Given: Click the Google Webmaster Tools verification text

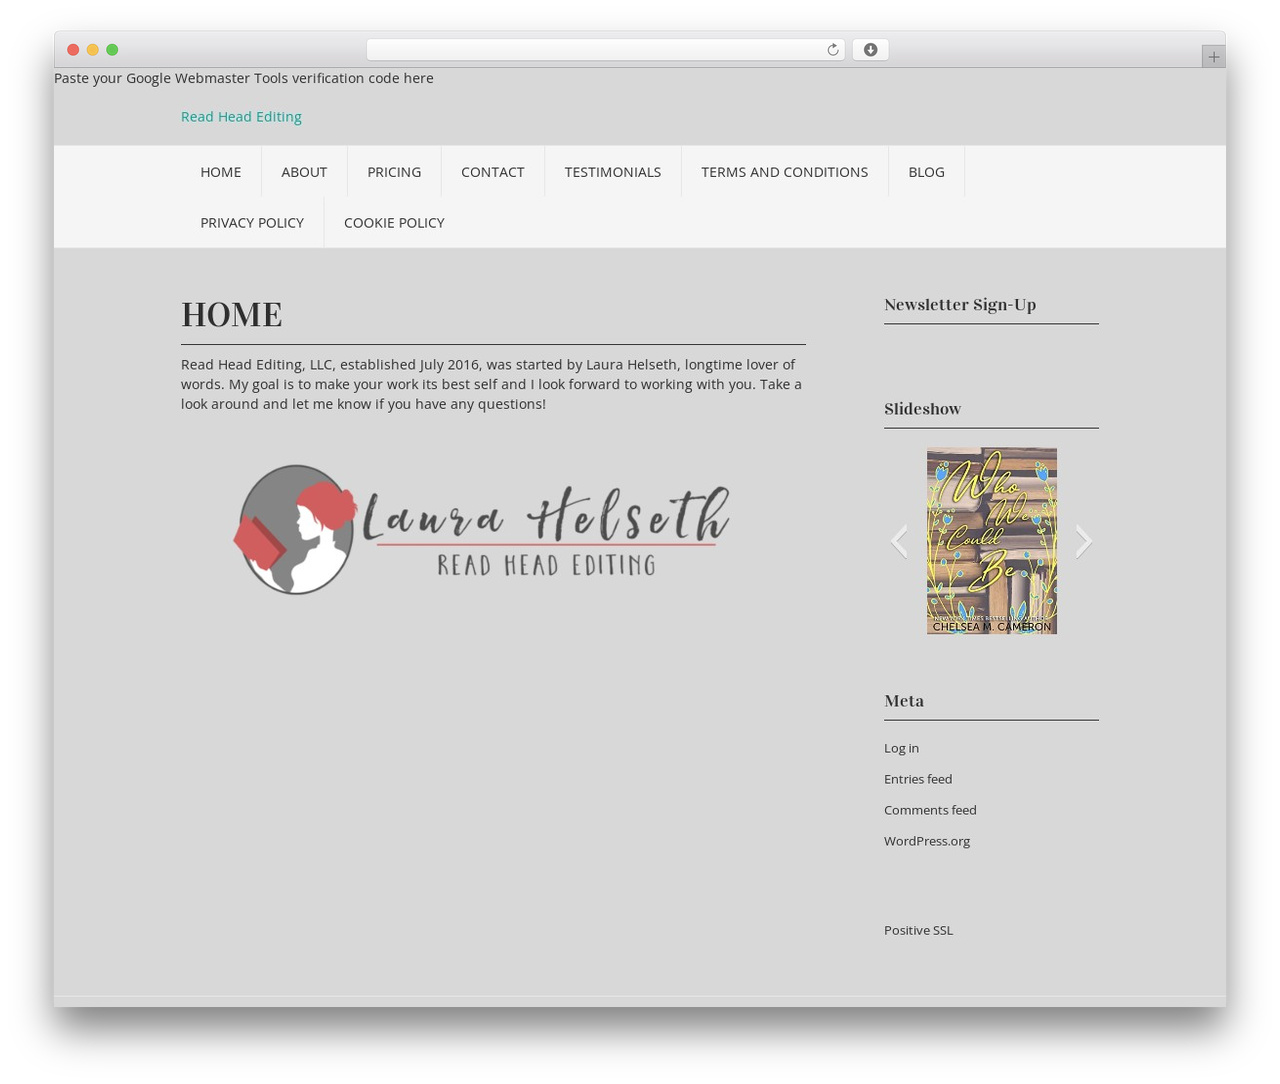Looking at the screenshot, I should [x=244, y=78].
